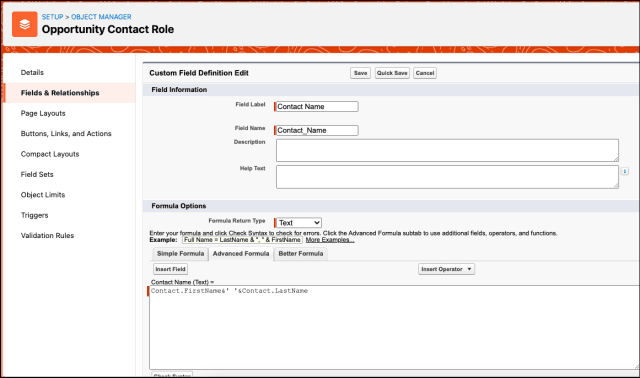Viewport: 640px width, 378px height.
Task: Click inside the formula editor text area
Action: 394,327
